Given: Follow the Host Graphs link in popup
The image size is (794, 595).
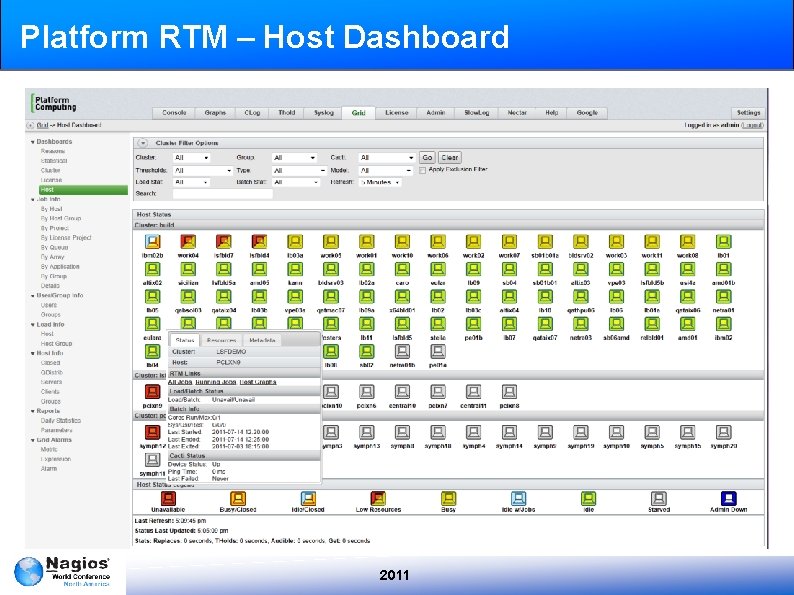Looking at the screenshot, I should tap(258, 382).
